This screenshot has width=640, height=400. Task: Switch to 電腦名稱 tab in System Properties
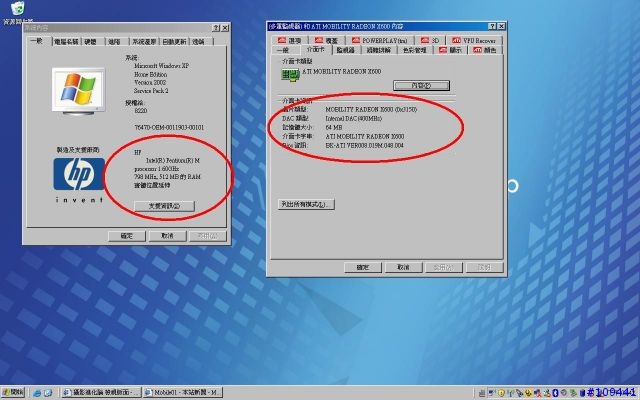point(67,42)
